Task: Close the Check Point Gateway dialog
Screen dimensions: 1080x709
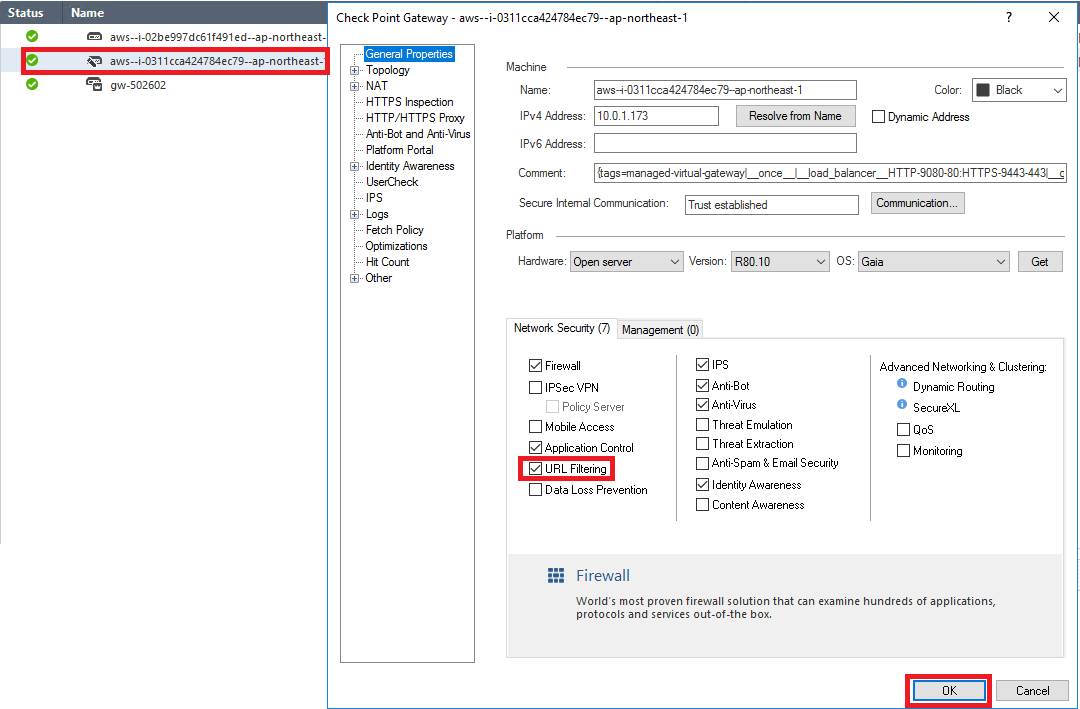Action: click(x=1054, y=17)
